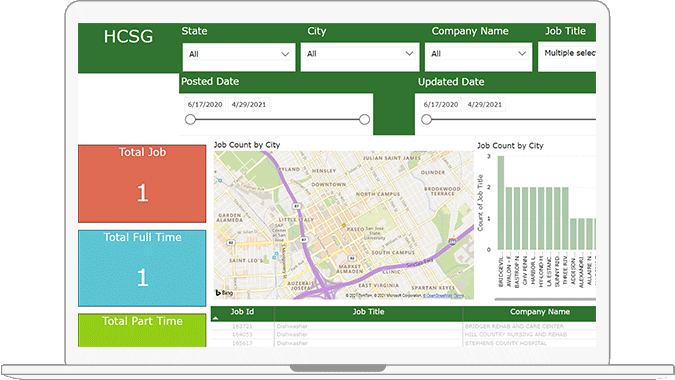Open the City dropdown filter
The image size is (675, 380).
(359, 54)
